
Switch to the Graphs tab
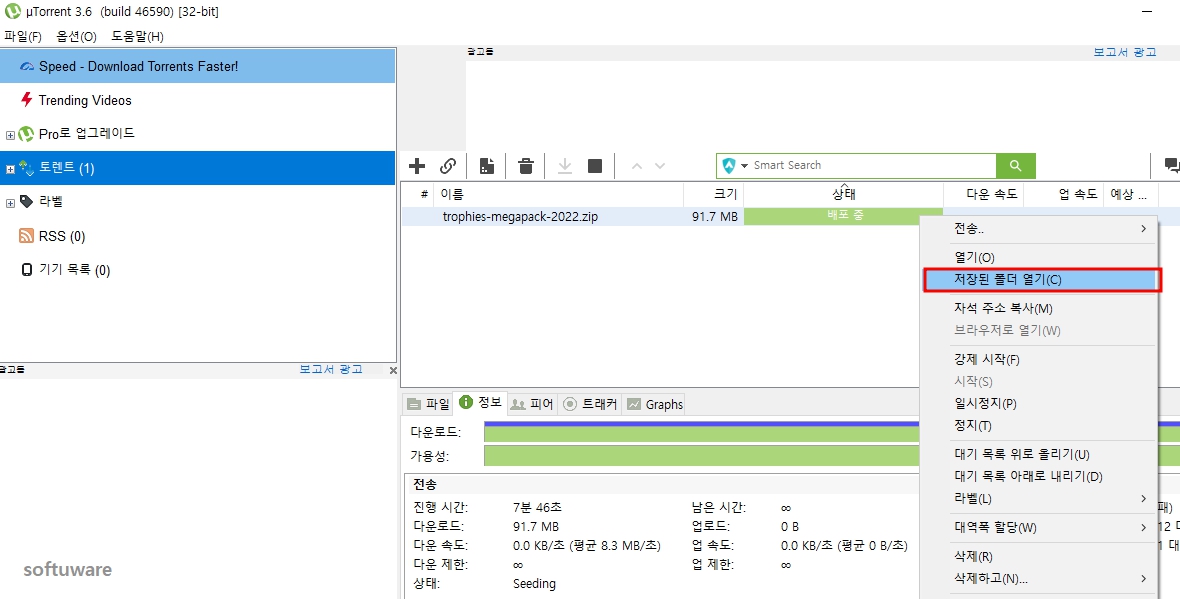point(655,404)
